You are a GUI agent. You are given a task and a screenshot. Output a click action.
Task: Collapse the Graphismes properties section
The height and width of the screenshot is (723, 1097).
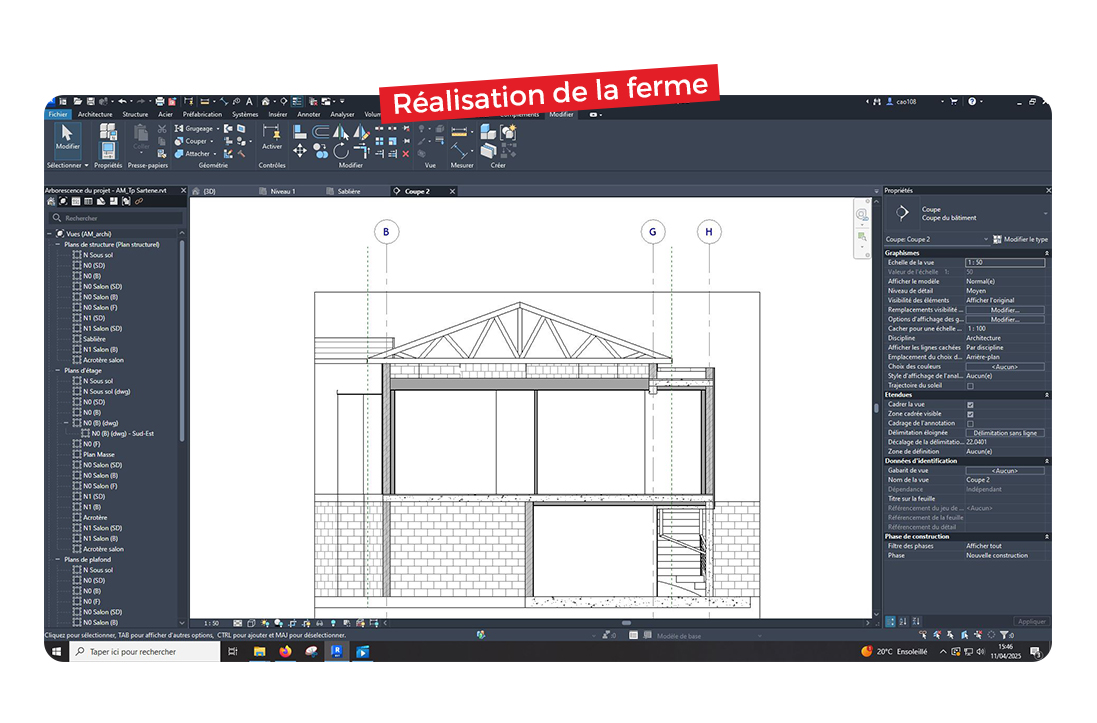tap(1047, 253)
